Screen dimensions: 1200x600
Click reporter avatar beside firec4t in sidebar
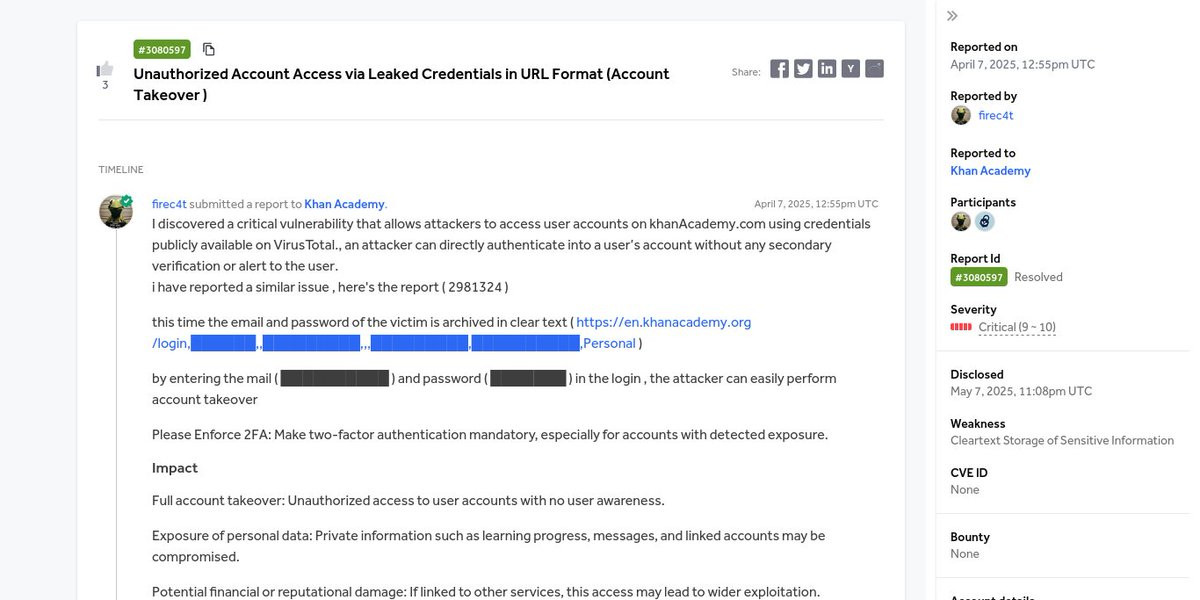tap(961, 115)
